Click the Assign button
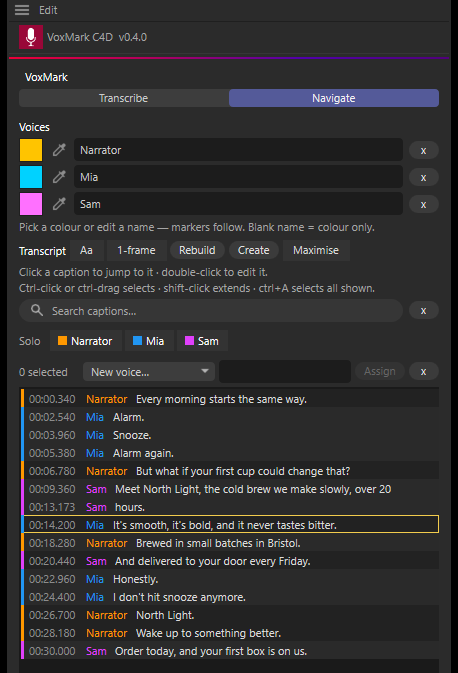 [380, 371]
